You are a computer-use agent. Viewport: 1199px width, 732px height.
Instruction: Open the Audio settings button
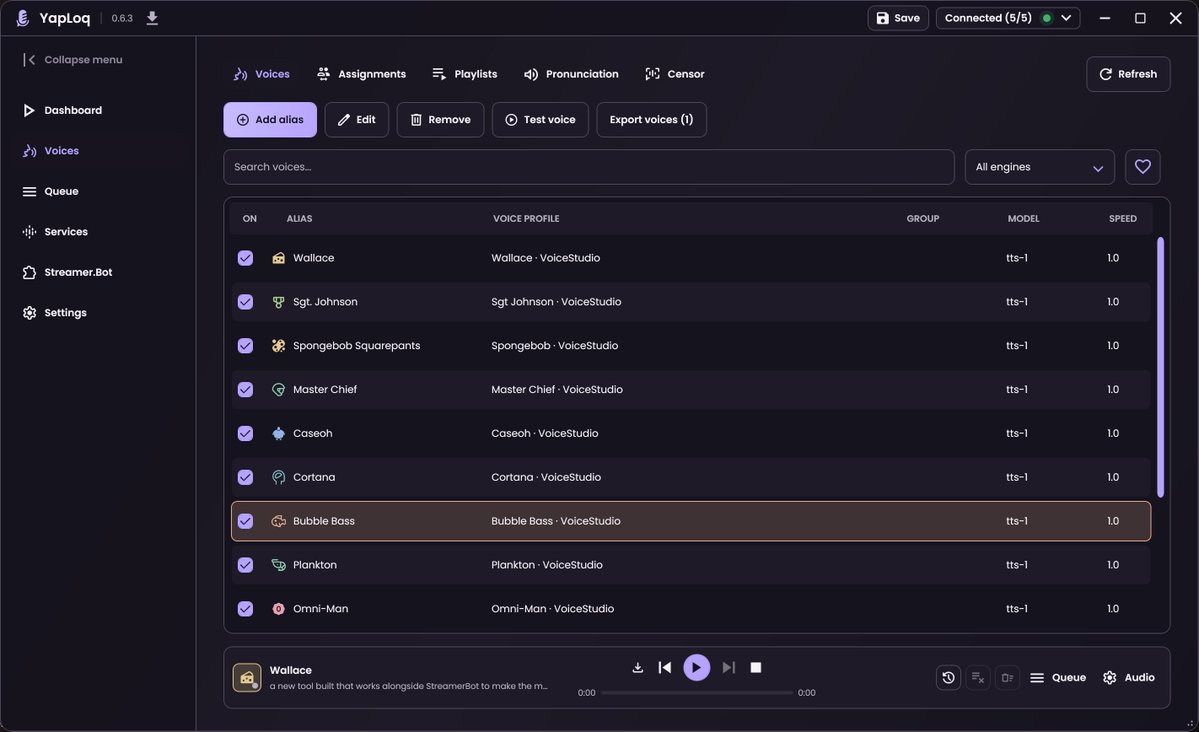[x=1129, y=678]
